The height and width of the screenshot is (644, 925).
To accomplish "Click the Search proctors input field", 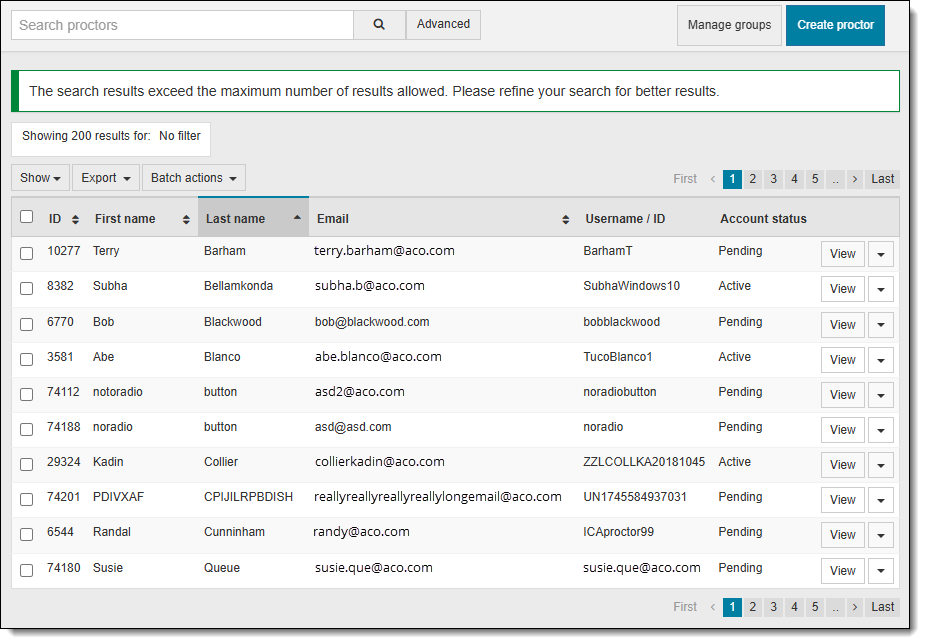I will tap(182, 25).
